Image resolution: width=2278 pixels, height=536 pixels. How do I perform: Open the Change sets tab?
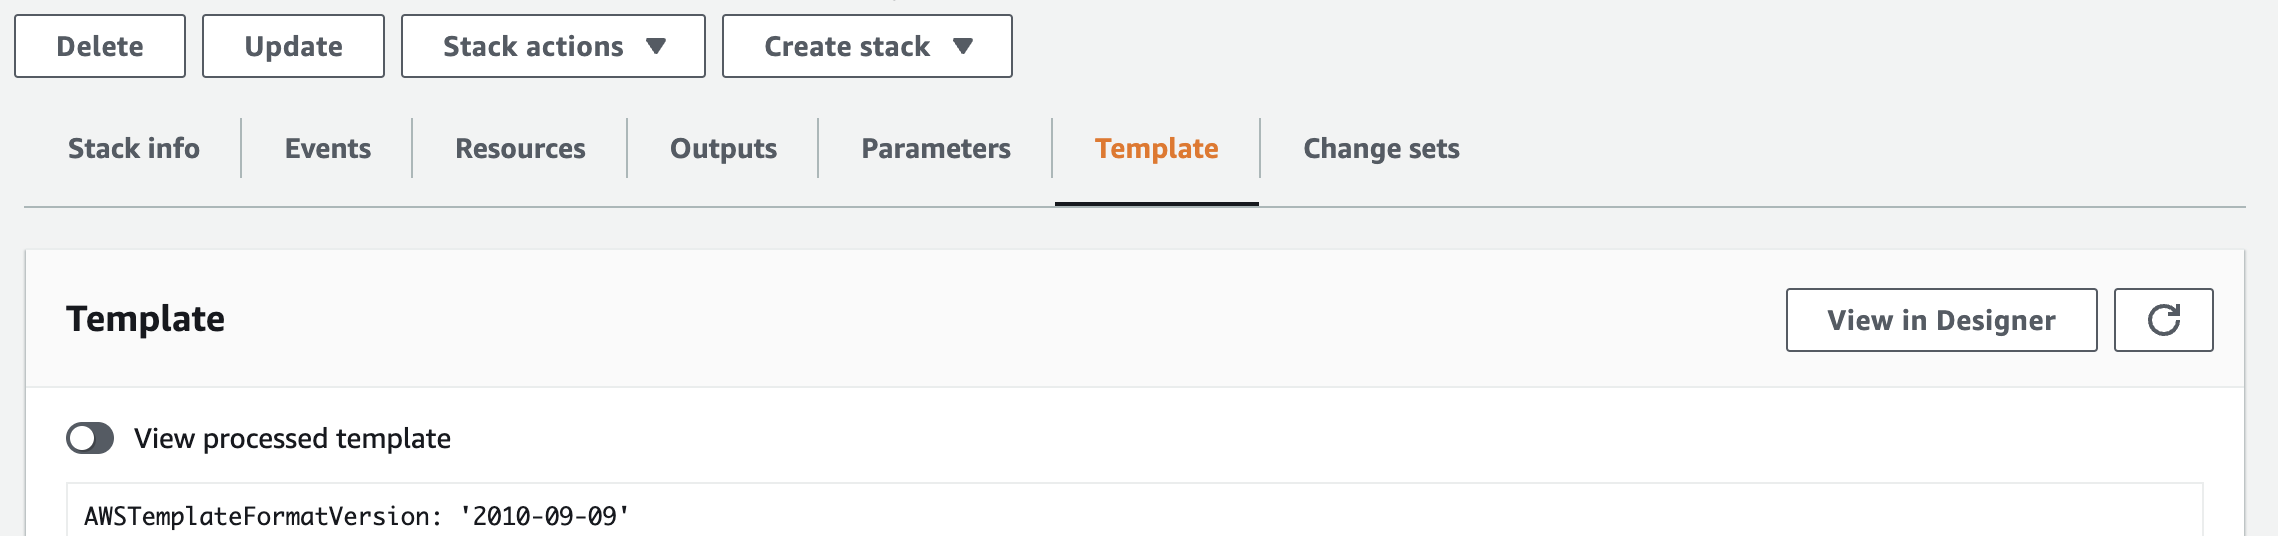click(x=1381, y=148)
